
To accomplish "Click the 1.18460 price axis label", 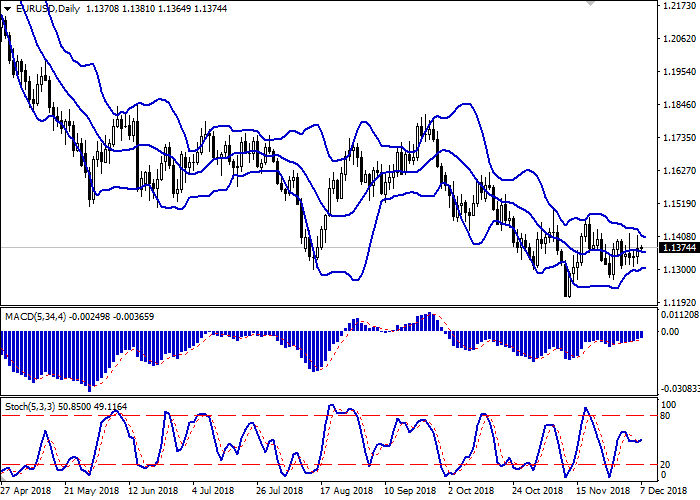I will pyautogui.click(x=680, y=104).
